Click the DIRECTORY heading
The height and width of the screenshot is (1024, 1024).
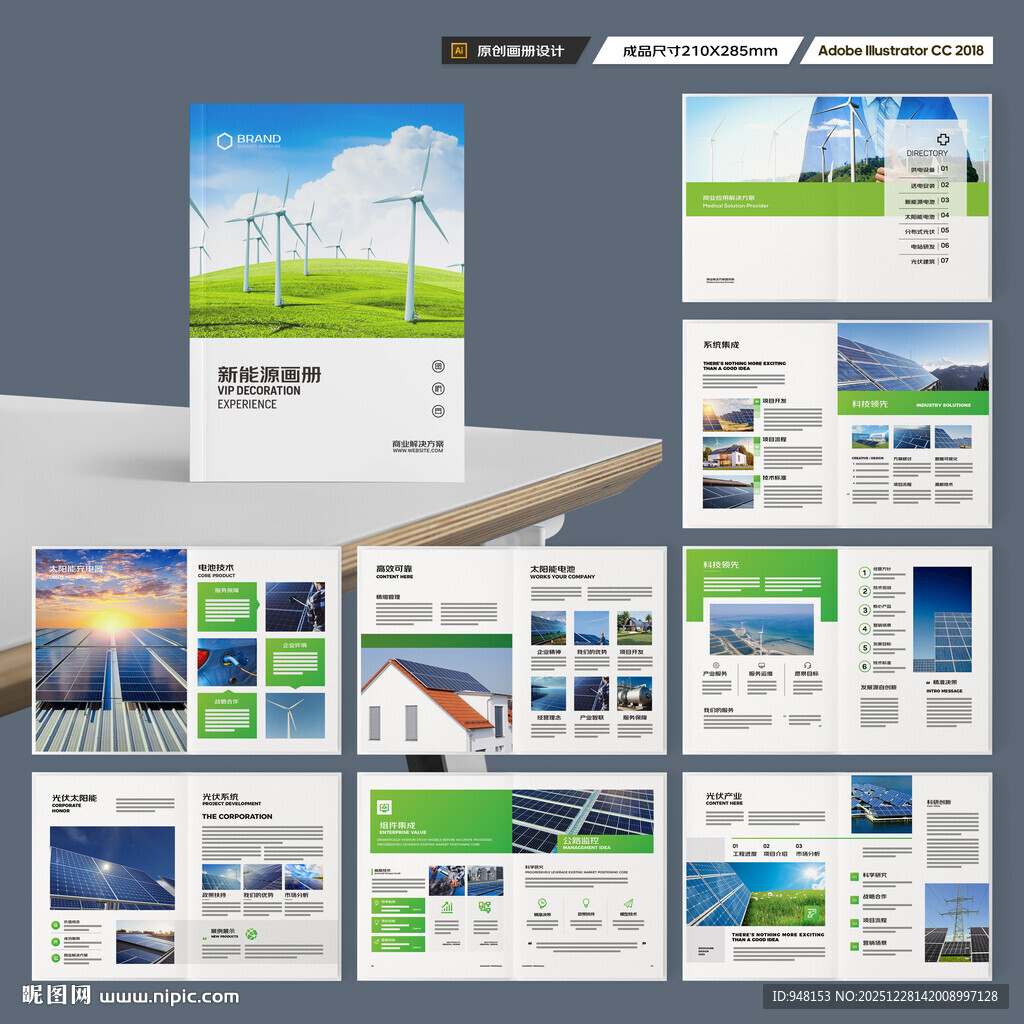point(927,153)
